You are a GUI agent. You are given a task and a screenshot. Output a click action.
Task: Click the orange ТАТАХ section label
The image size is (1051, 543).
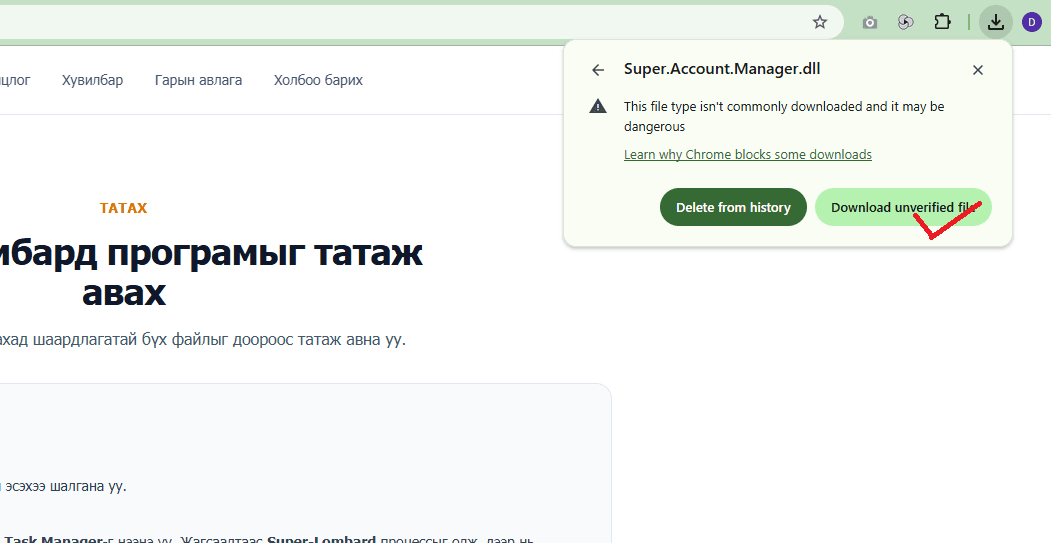[123, 208]
